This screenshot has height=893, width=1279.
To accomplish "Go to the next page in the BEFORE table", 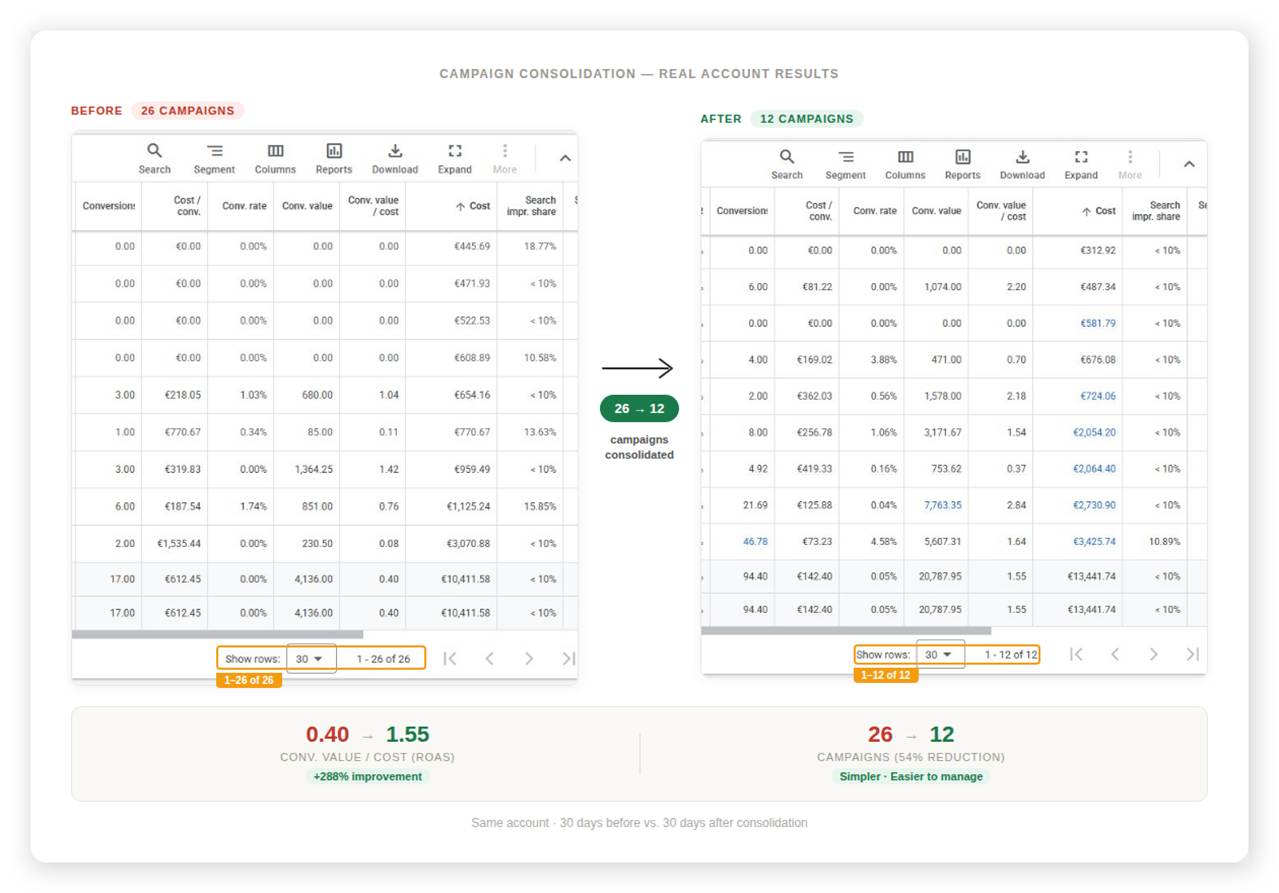I will click(x=528, y=657).
